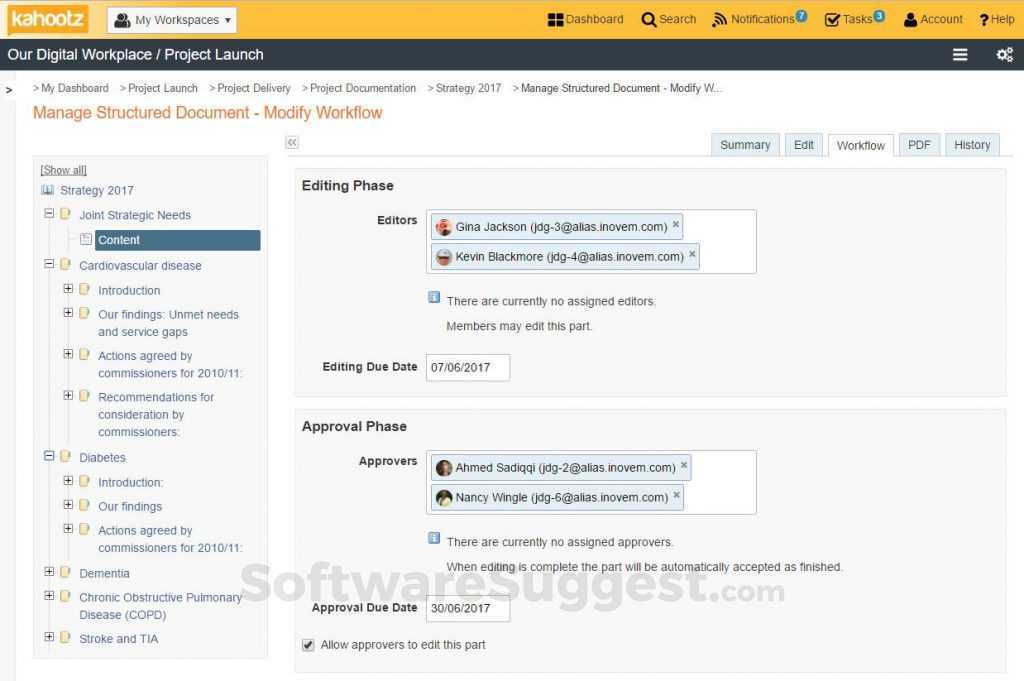Image resolution: width=1024 pixels, height=681 pixels.
Task: Open the Tasks menu item
Action: (x=854, y=19)
